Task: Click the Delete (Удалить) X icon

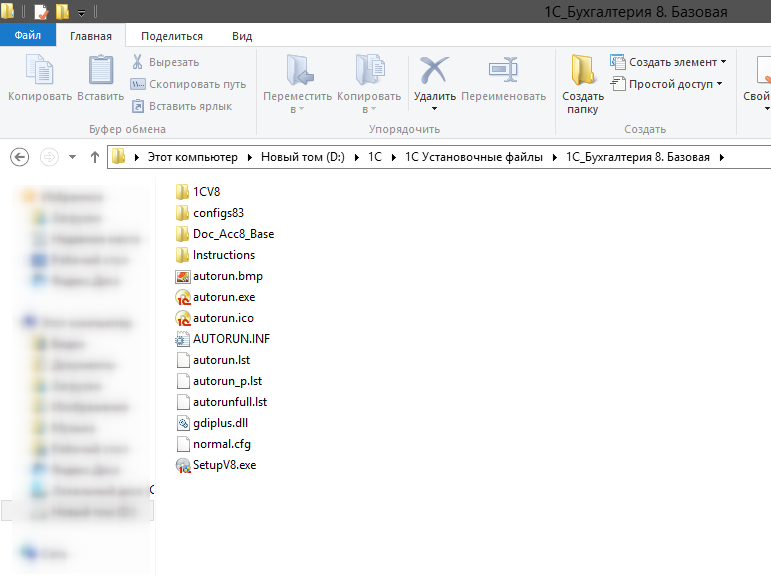Action: pyautogui.click(x=434, y=70)
